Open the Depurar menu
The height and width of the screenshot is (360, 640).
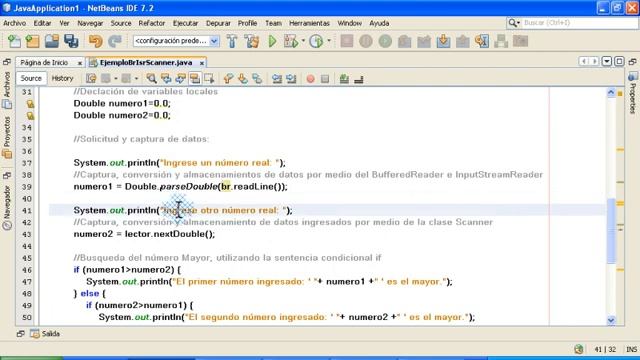coord(218,23)
